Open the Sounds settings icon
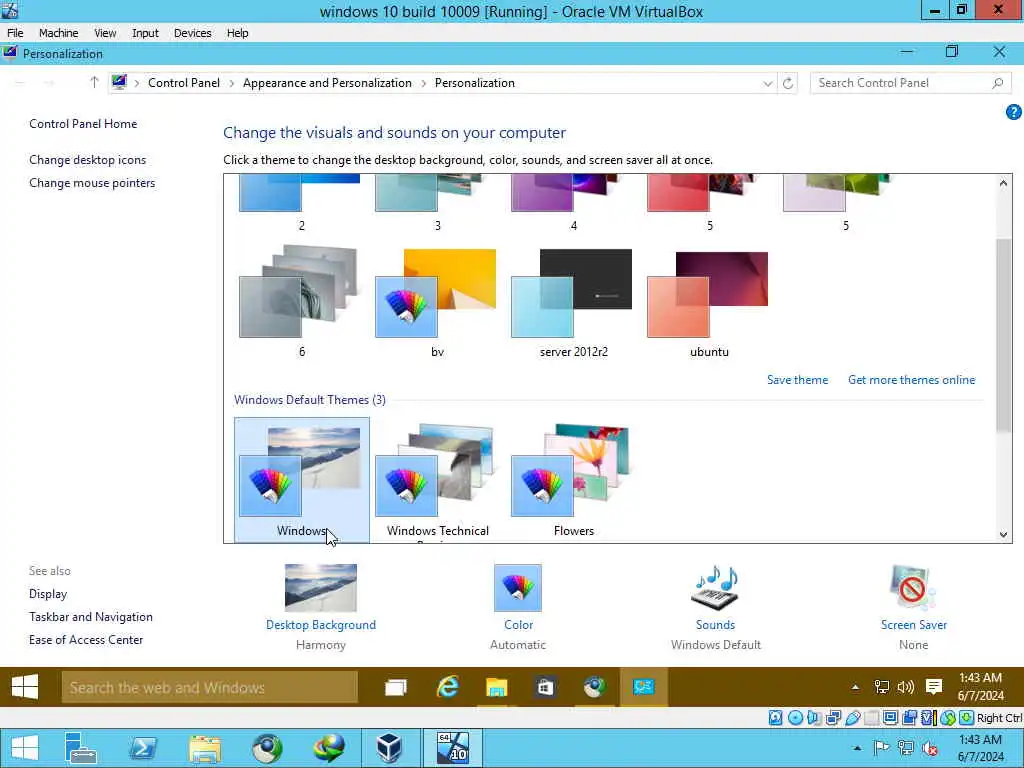 pyautogui.click(x=715, y=588)
